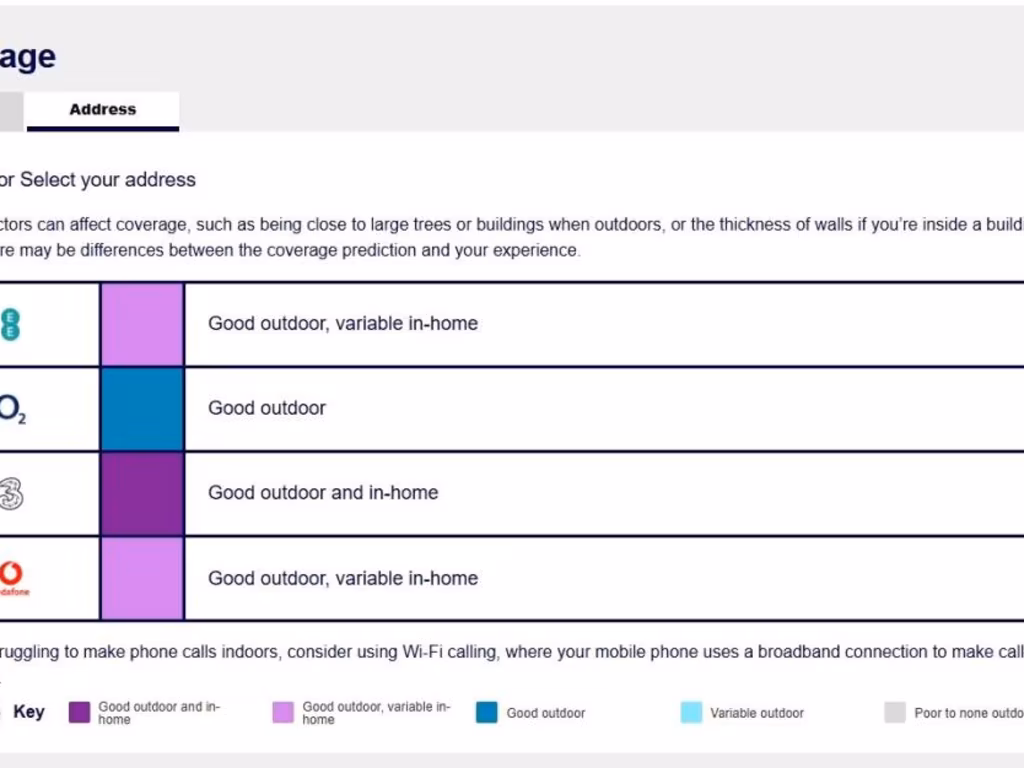The image size is (1024, 768).
Task: Click the Select your address heading
Action: pyautogui.click(x=100, y=180)
